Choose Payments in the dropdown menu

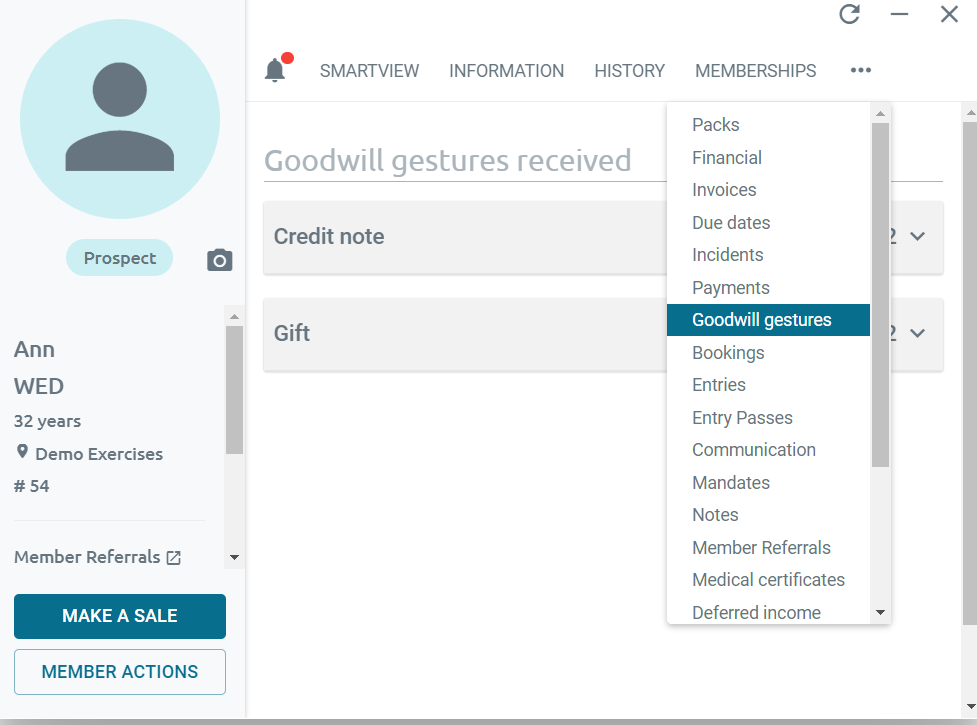[730, 288]
